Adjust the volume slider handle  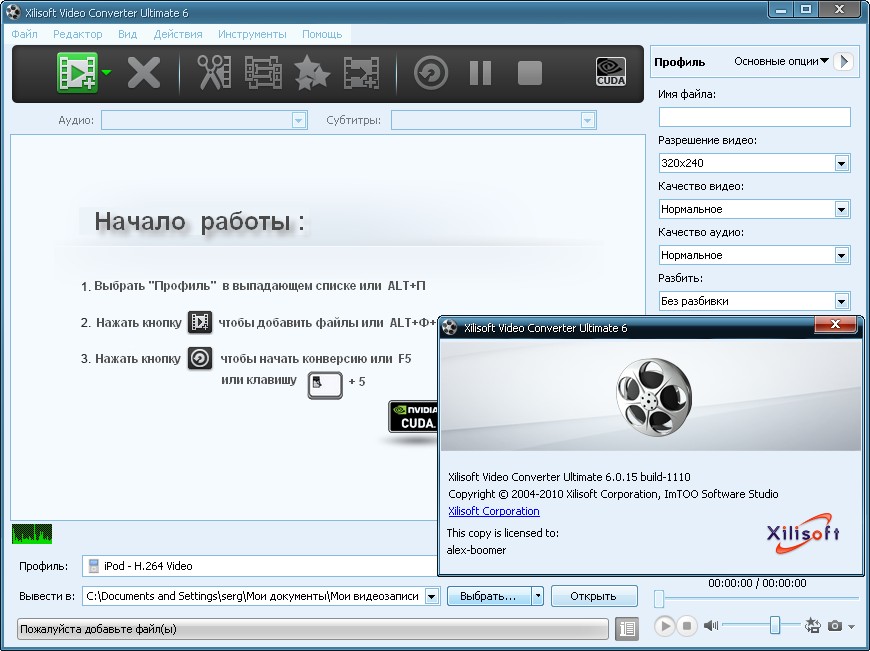click(775, 625)
